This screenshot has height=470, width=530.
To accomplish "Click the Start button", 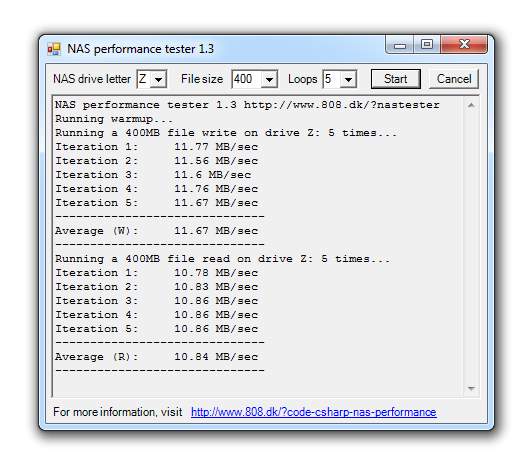I will [395, 79].
